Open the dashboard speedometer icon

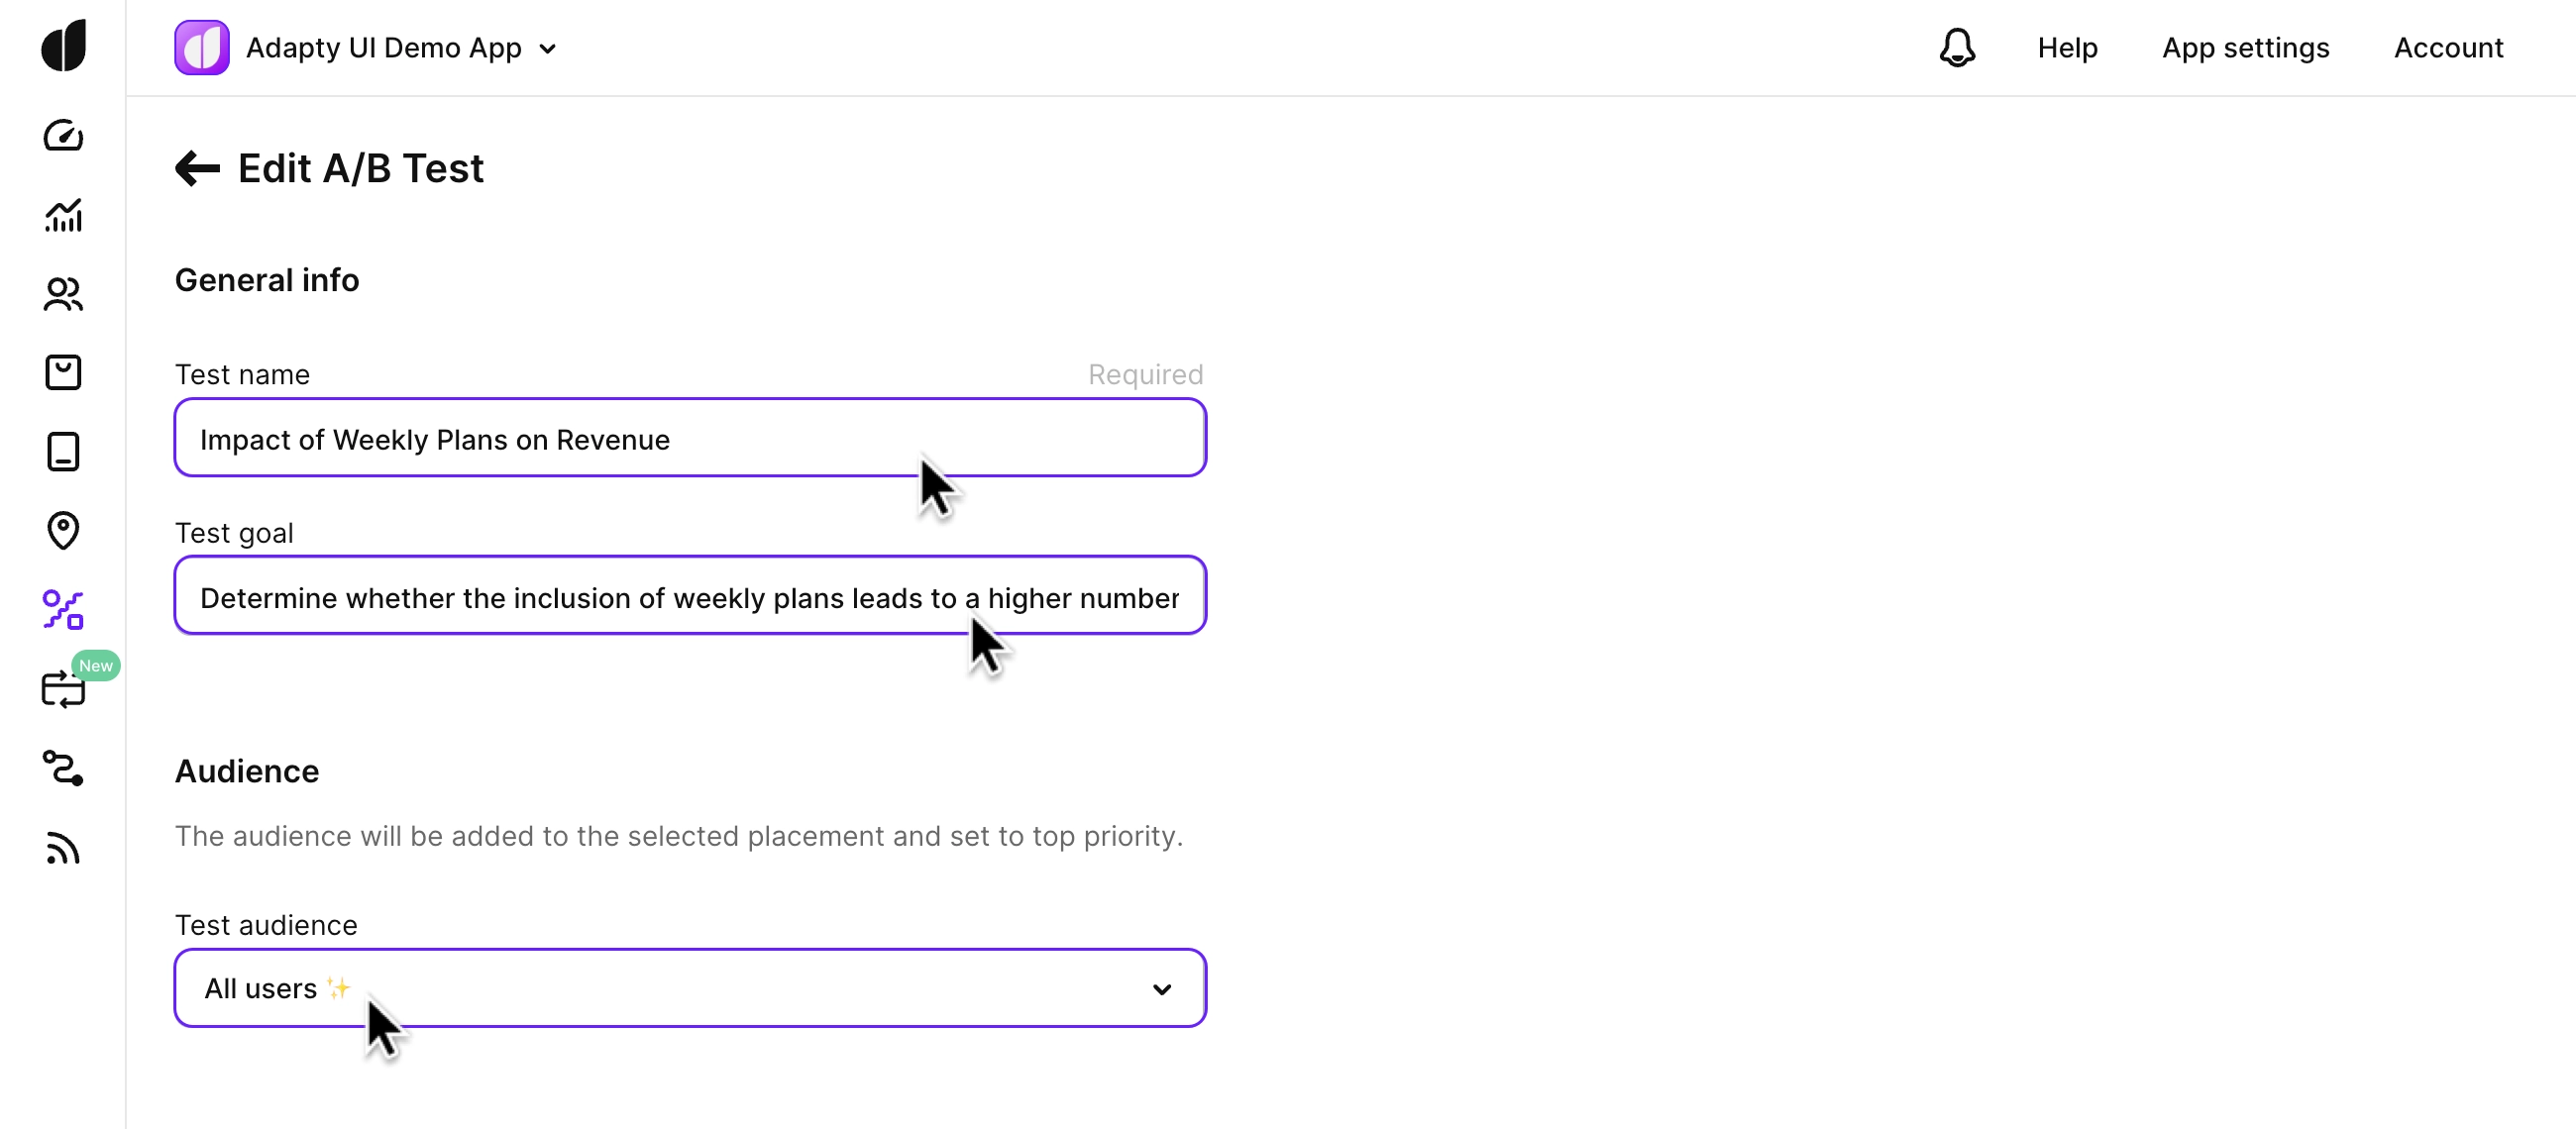63,135
